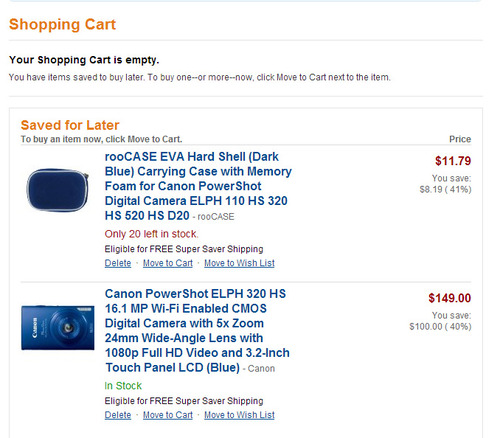Screen dimensions: 500x438
Task: Click the Super Saver Shipping text under rooCASE
Action: tap(184, 249)
